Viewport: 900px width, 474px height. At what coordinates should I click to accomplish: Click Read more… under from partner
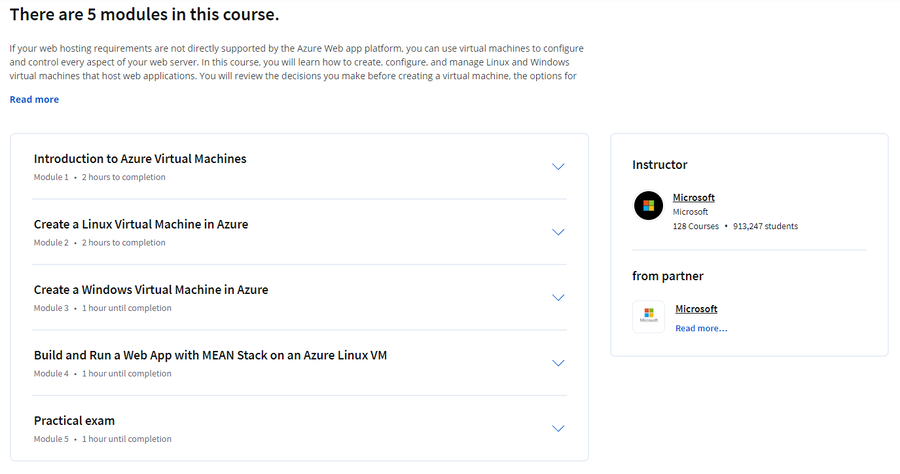click(701, 328)
